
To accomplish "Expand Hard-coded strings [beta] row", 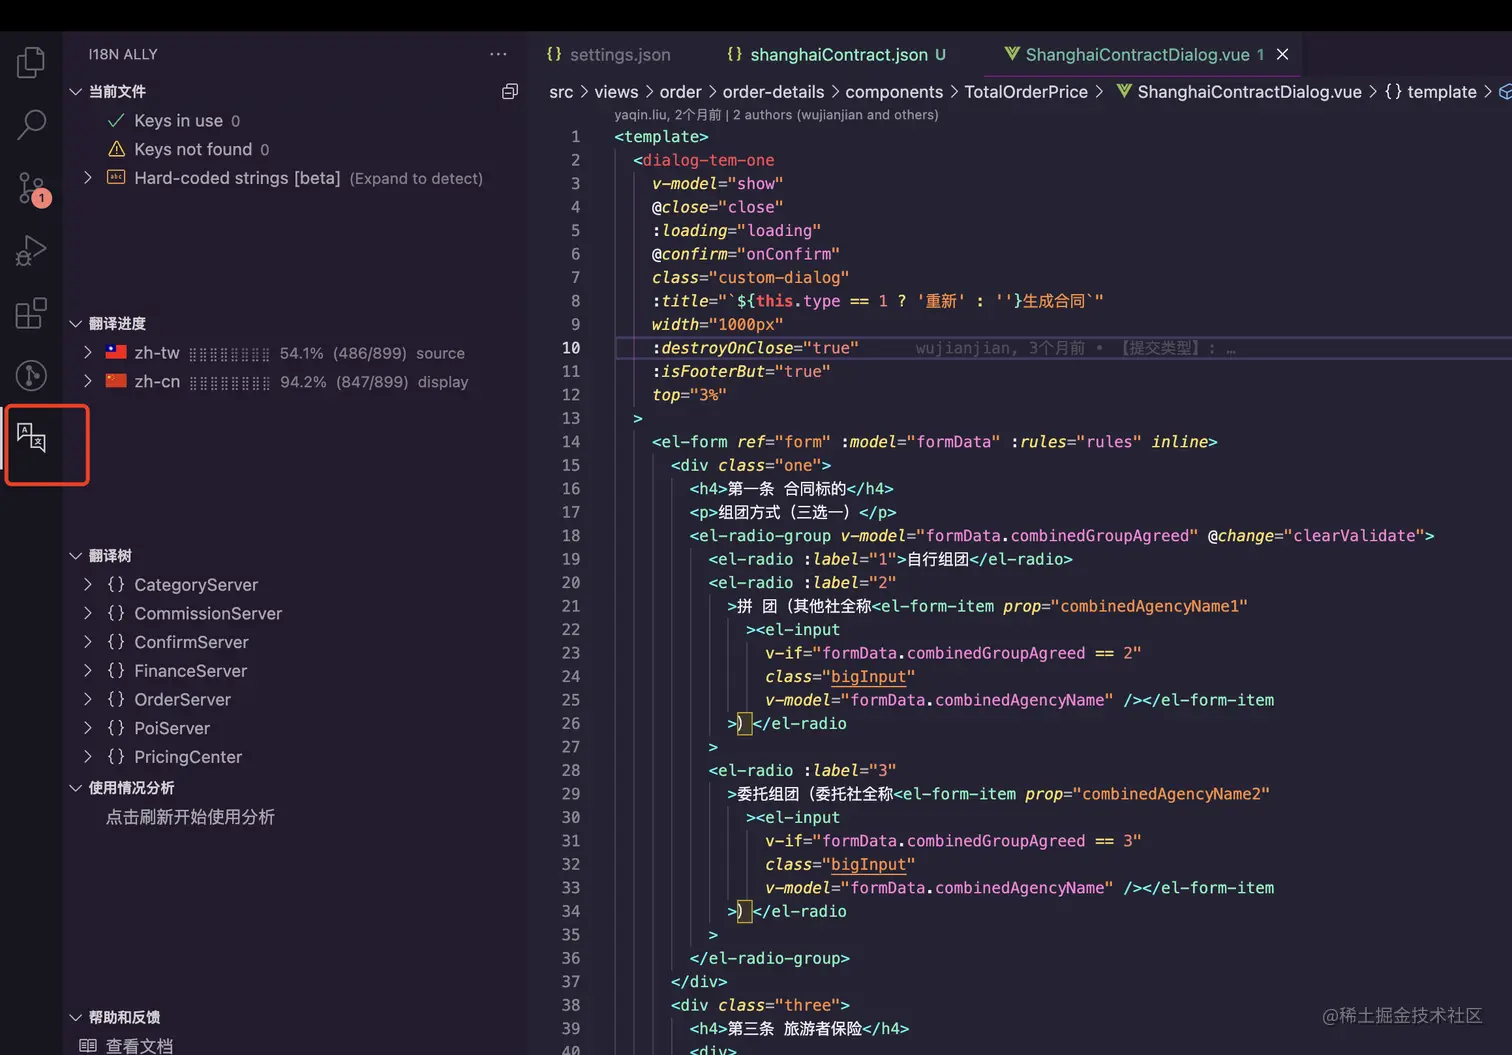I will [88, 177].
